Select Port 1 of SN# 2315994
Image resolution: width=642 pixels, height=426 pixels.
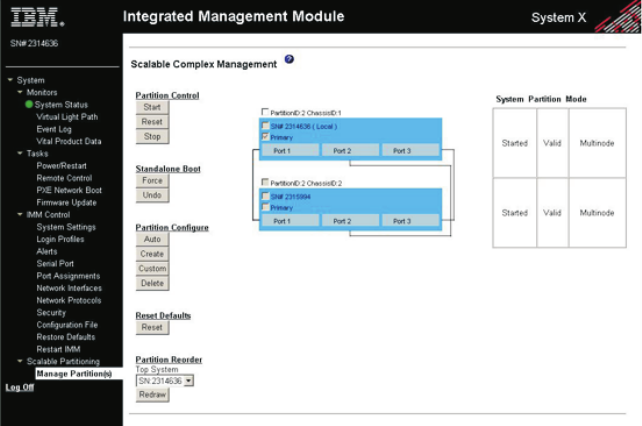click(x=290, y=221)
